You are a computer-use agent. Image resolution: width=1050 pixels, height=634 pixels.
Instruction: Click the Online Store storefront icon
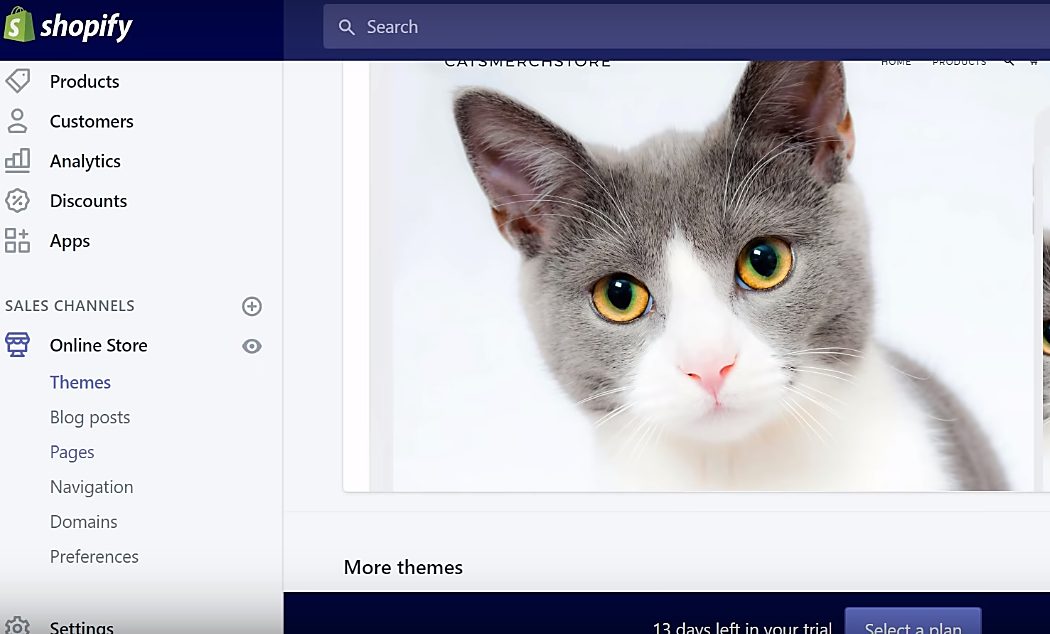pos(17,345)
